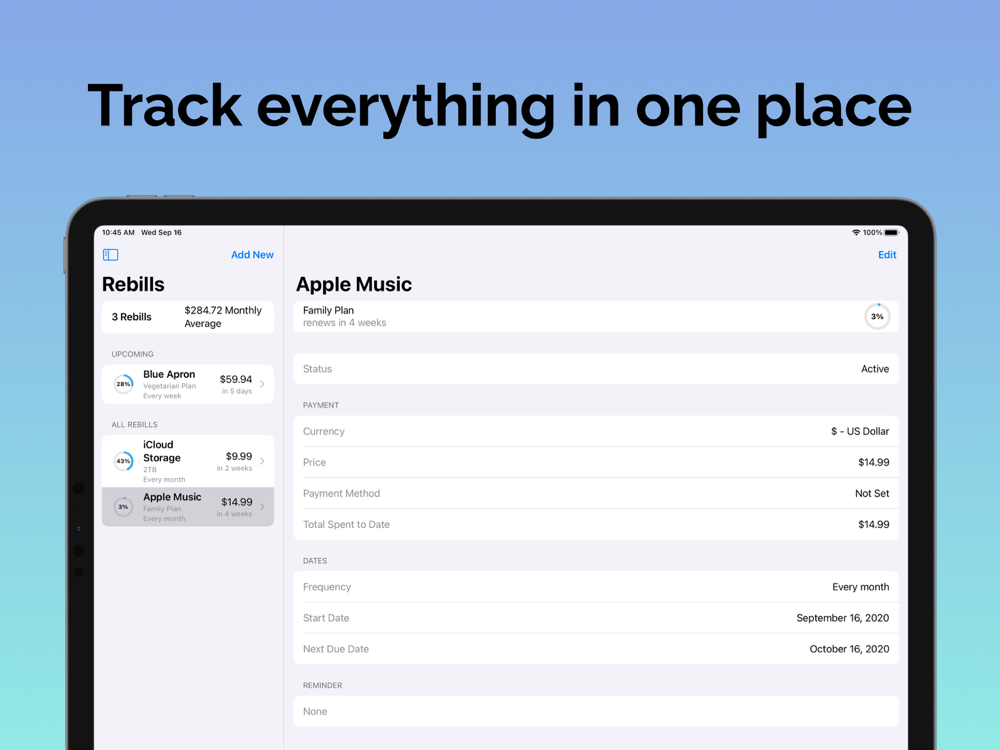Click the UPCOMING section header

[133, 354]
